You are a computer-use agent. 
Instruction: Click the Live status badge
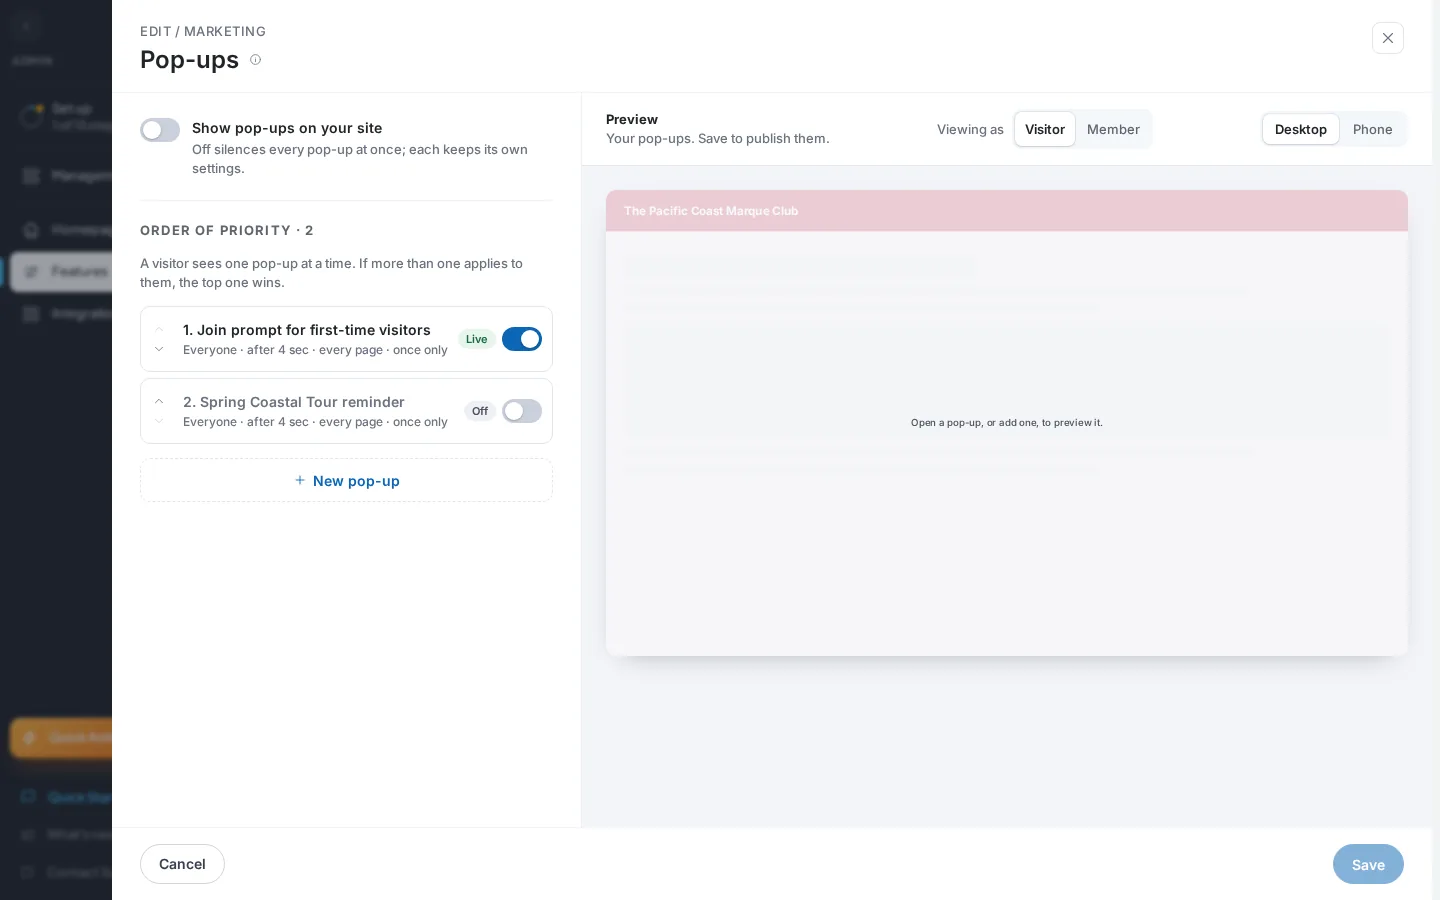pyautogui.click(x=477, y=339)
